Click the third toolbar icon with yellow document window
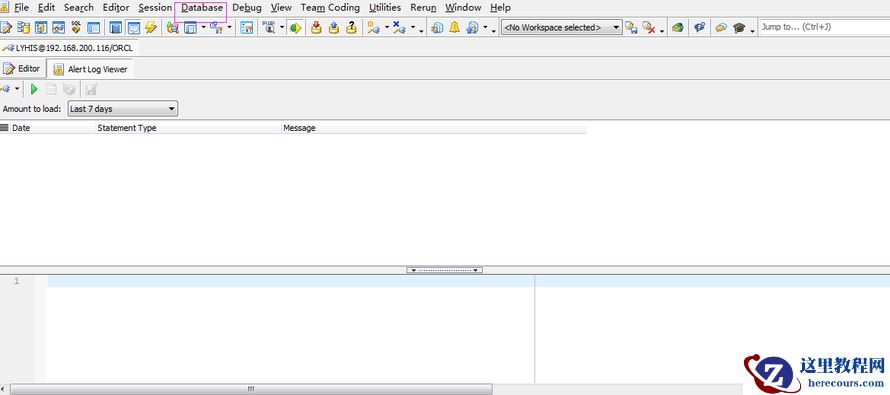This screenshot has height=395, width=890. 41,27
